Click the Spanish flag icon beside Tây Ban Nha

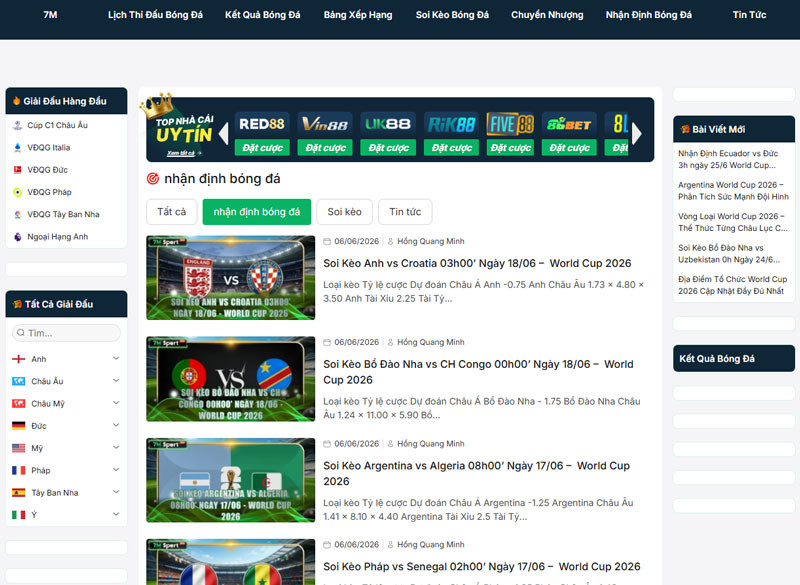pyautogui.click(x=18, y=493)
